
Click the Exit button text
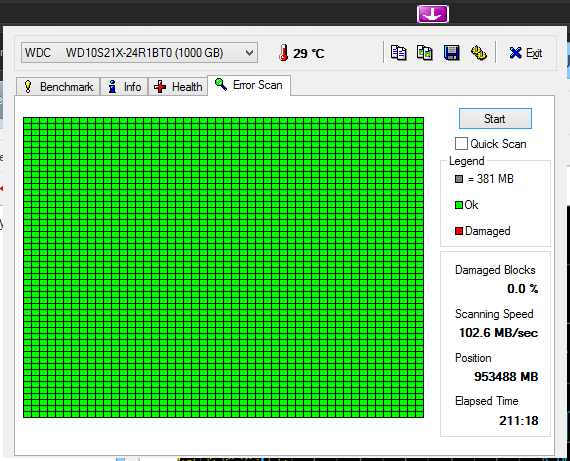coord(534,53)
